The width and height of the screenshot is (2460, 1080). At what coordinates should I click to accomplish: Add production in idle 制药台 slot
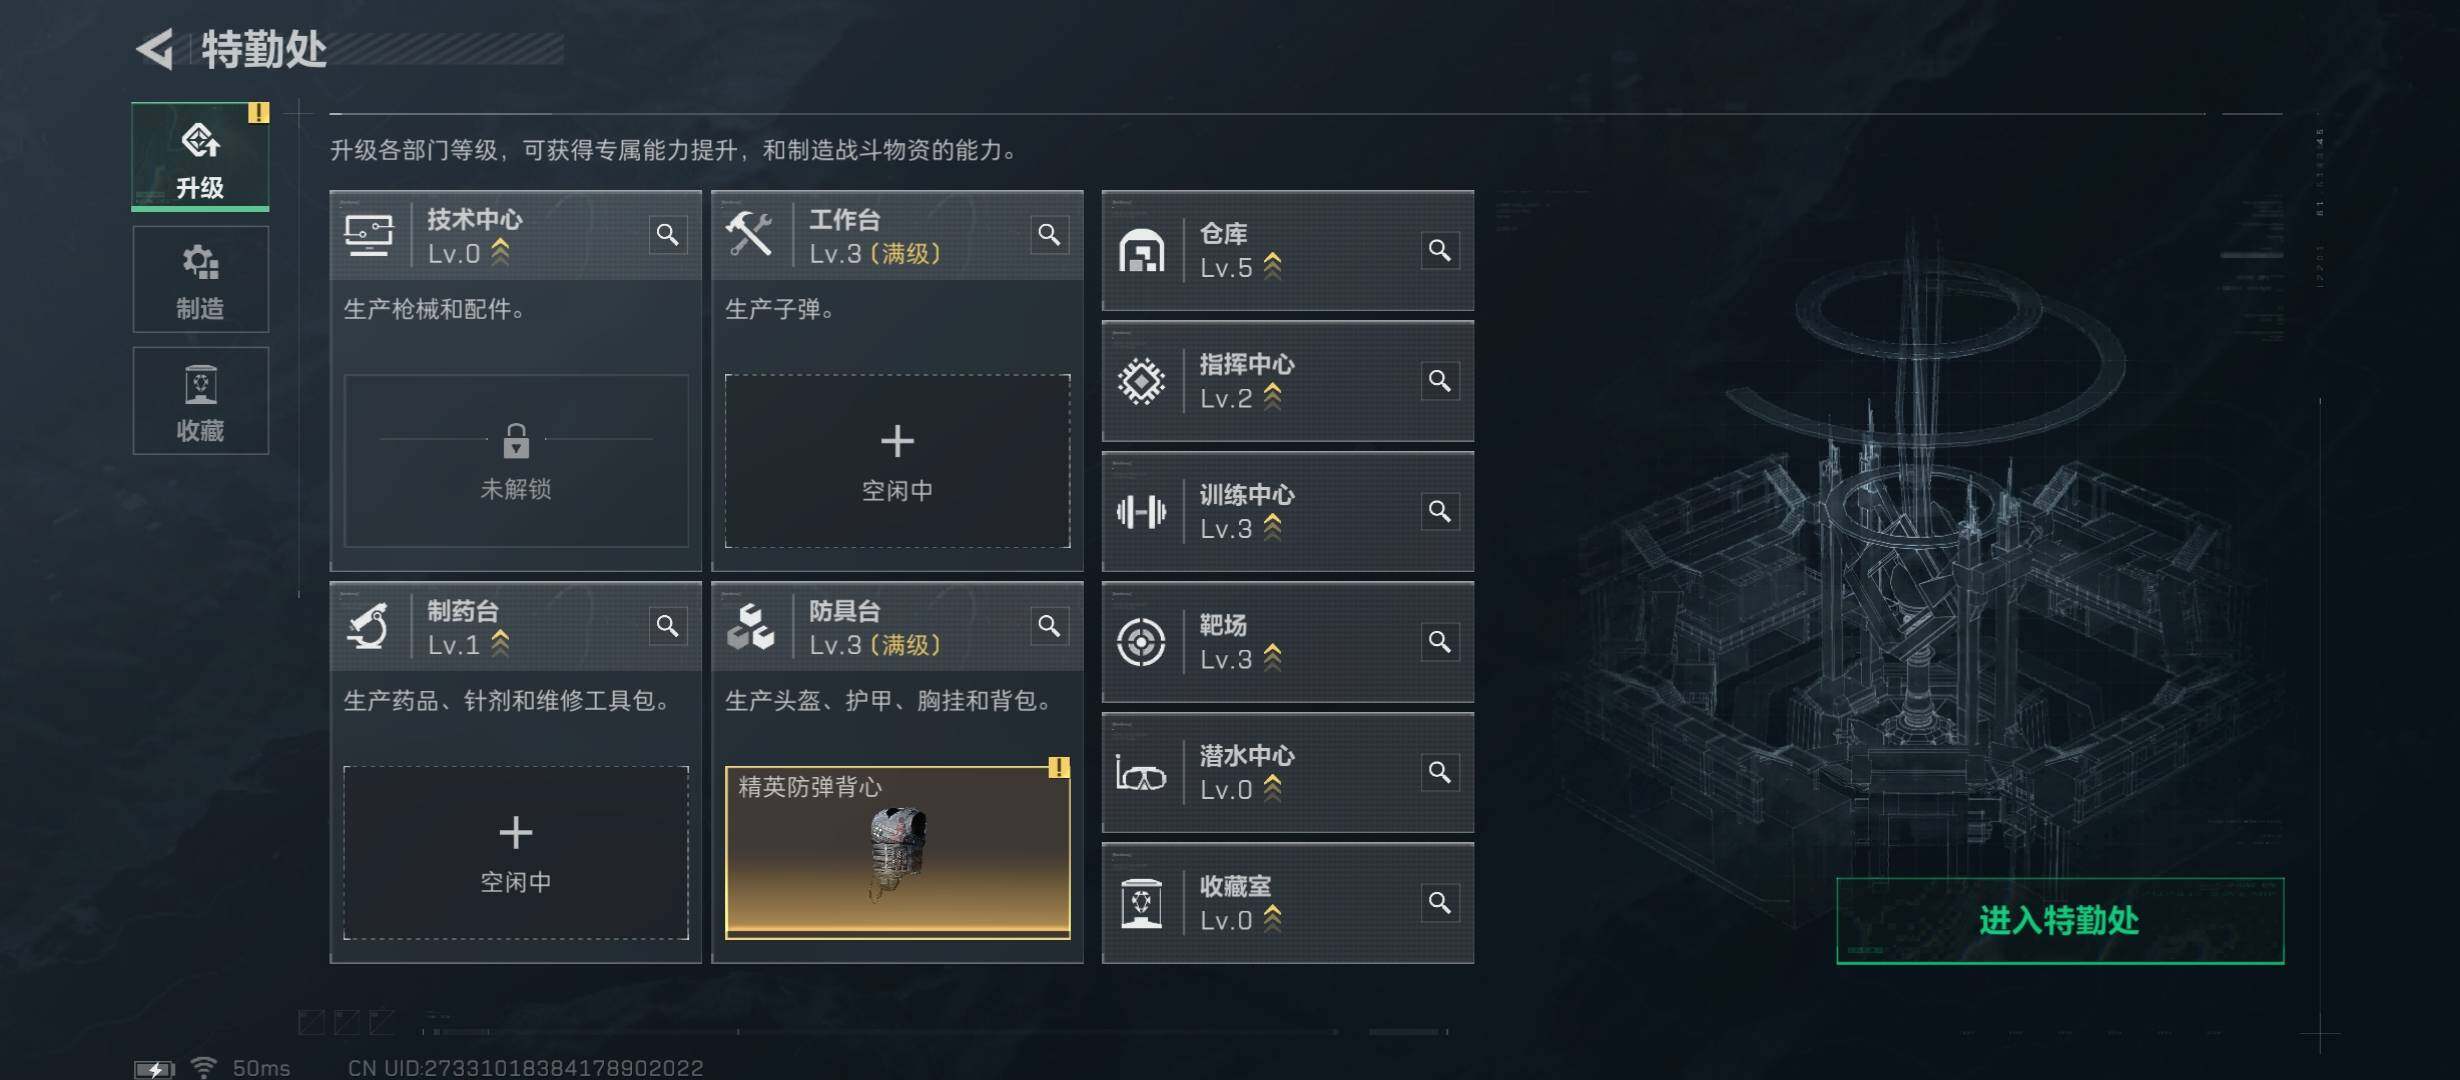click(x=516, y=853)
